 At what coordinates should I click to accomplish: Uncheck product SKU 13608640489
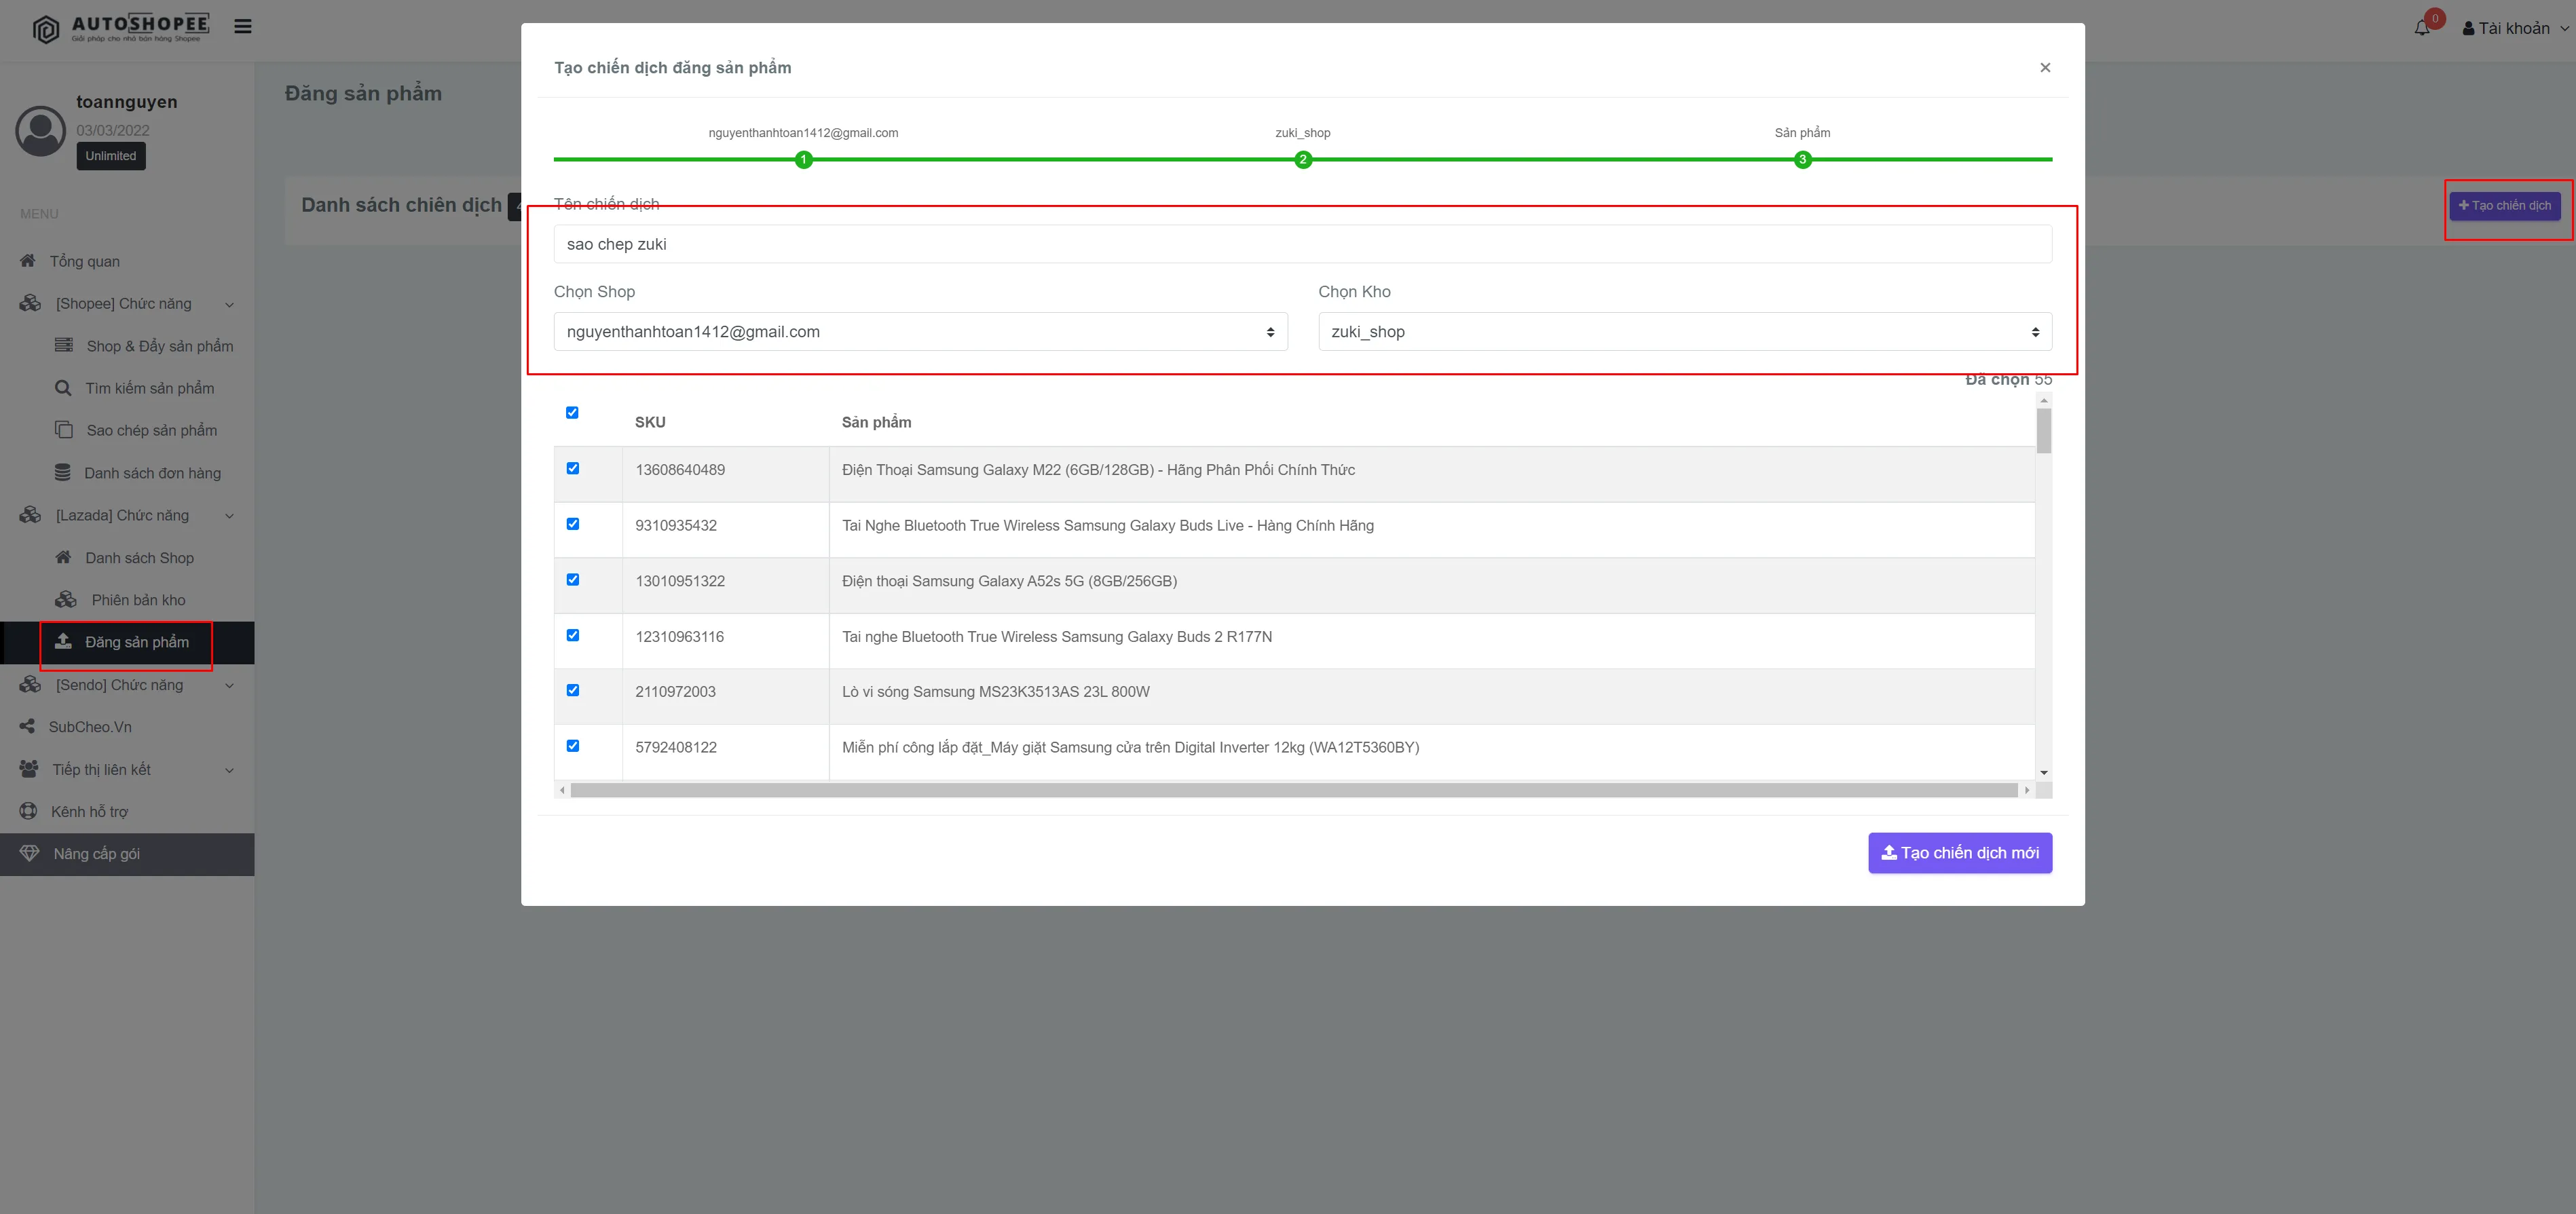(573, 468)
